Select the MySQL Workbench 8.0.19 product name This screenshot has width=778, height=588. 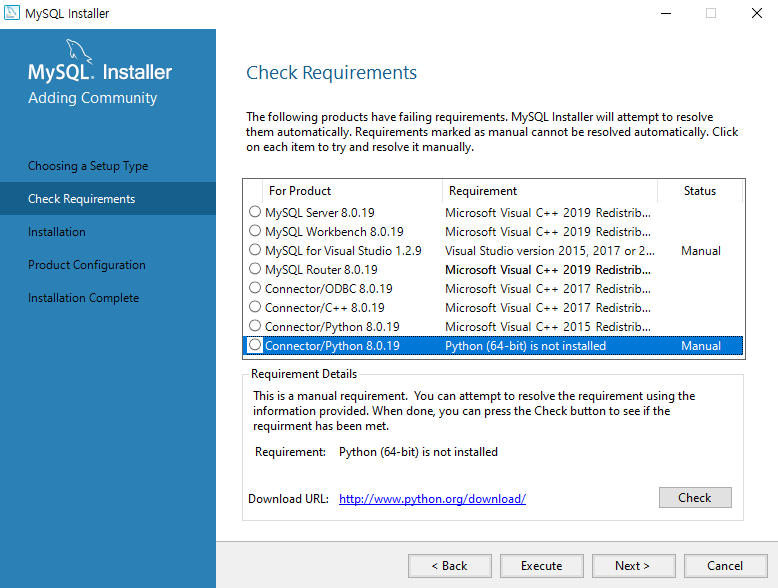point(334,232)
